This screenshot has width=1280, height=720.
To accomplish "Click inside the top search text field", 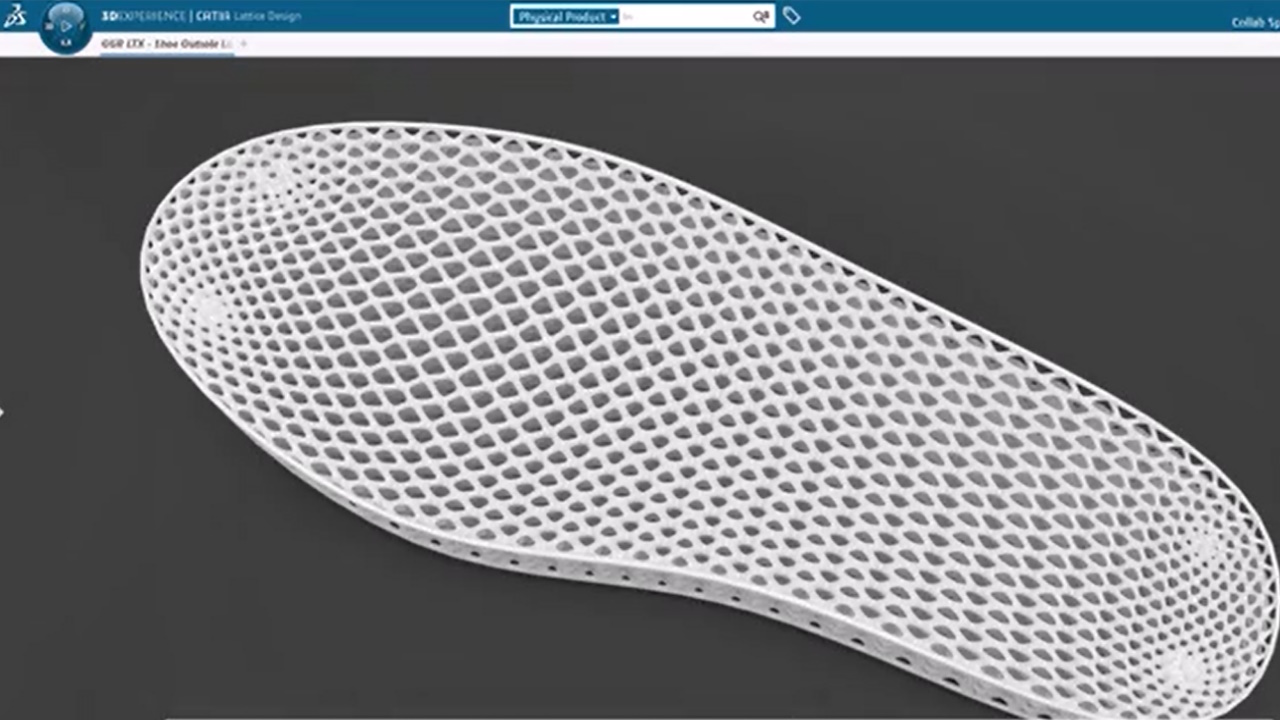I will pyautogui.click(x=684, y=17).
